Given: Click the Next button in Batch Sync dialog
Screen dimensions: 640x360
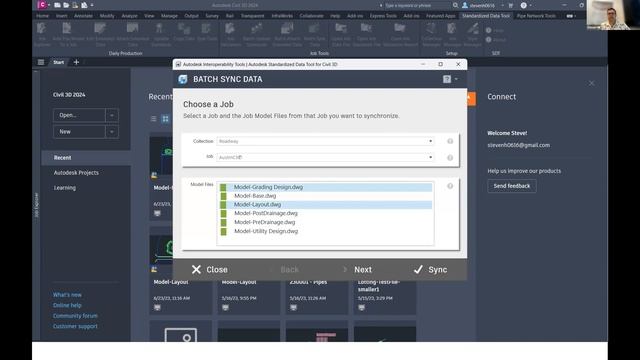Looking at the screenshot, I should (358, 270).
